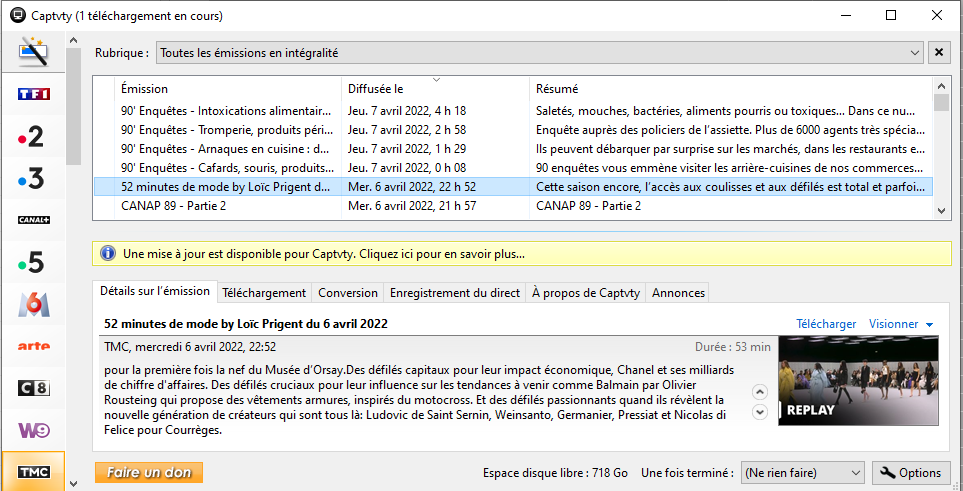The width and height of the screenshot is (963, 491).
Task: Click the Visionner link
Action: [893, 324]
